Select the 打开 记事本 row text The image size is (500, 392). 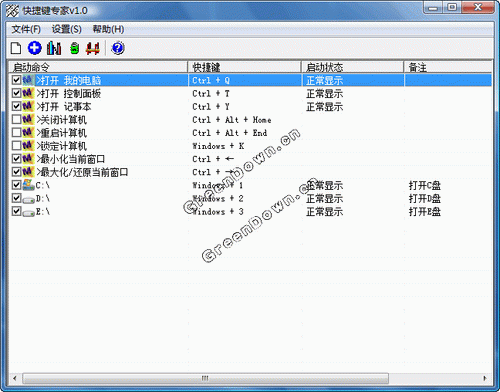64,107
